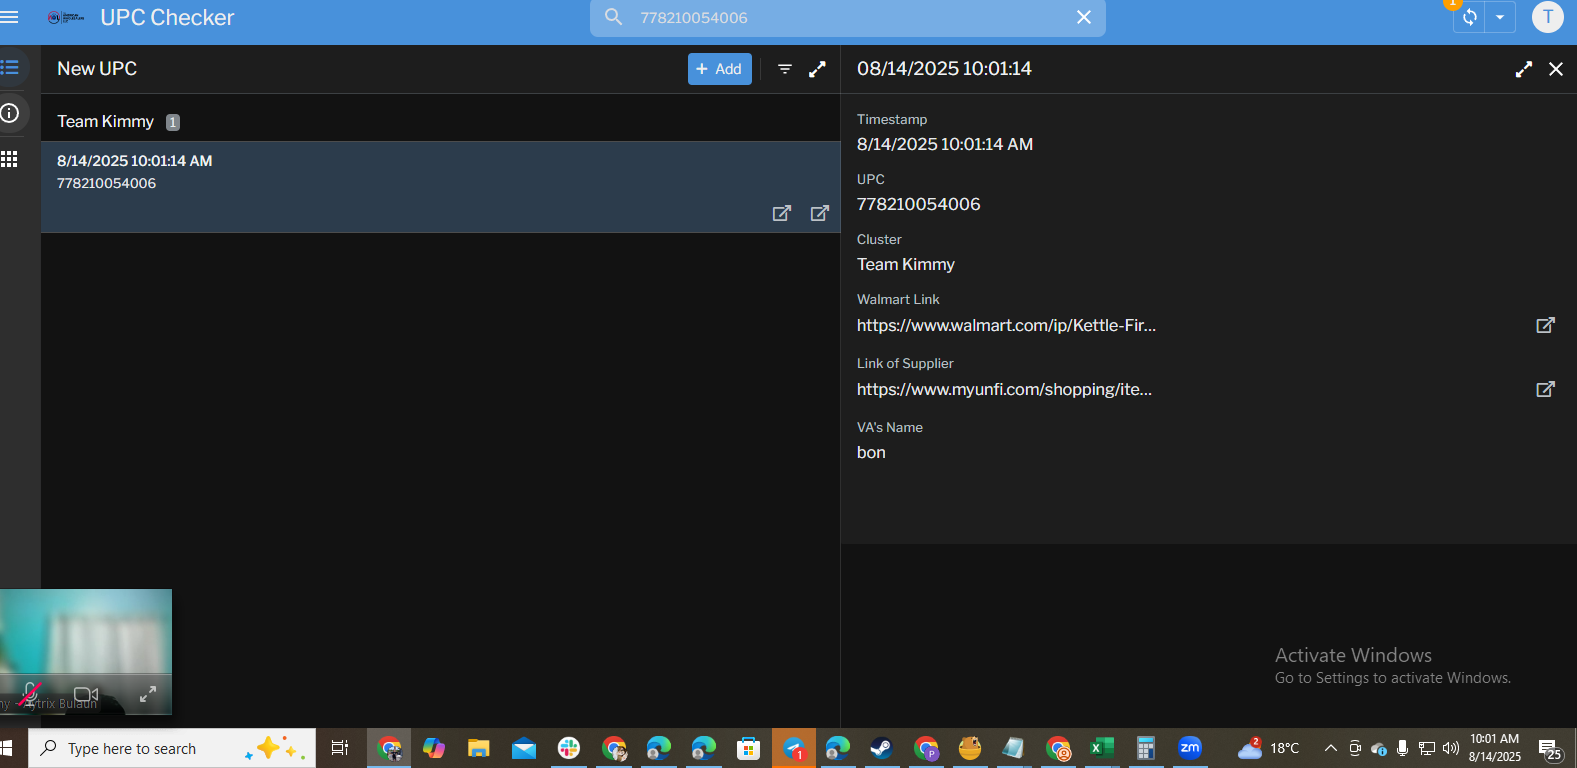This screenshot has width=1577, height=768.
Task: Collapse the Team Kimmy group header
Action: click(106, 122)
